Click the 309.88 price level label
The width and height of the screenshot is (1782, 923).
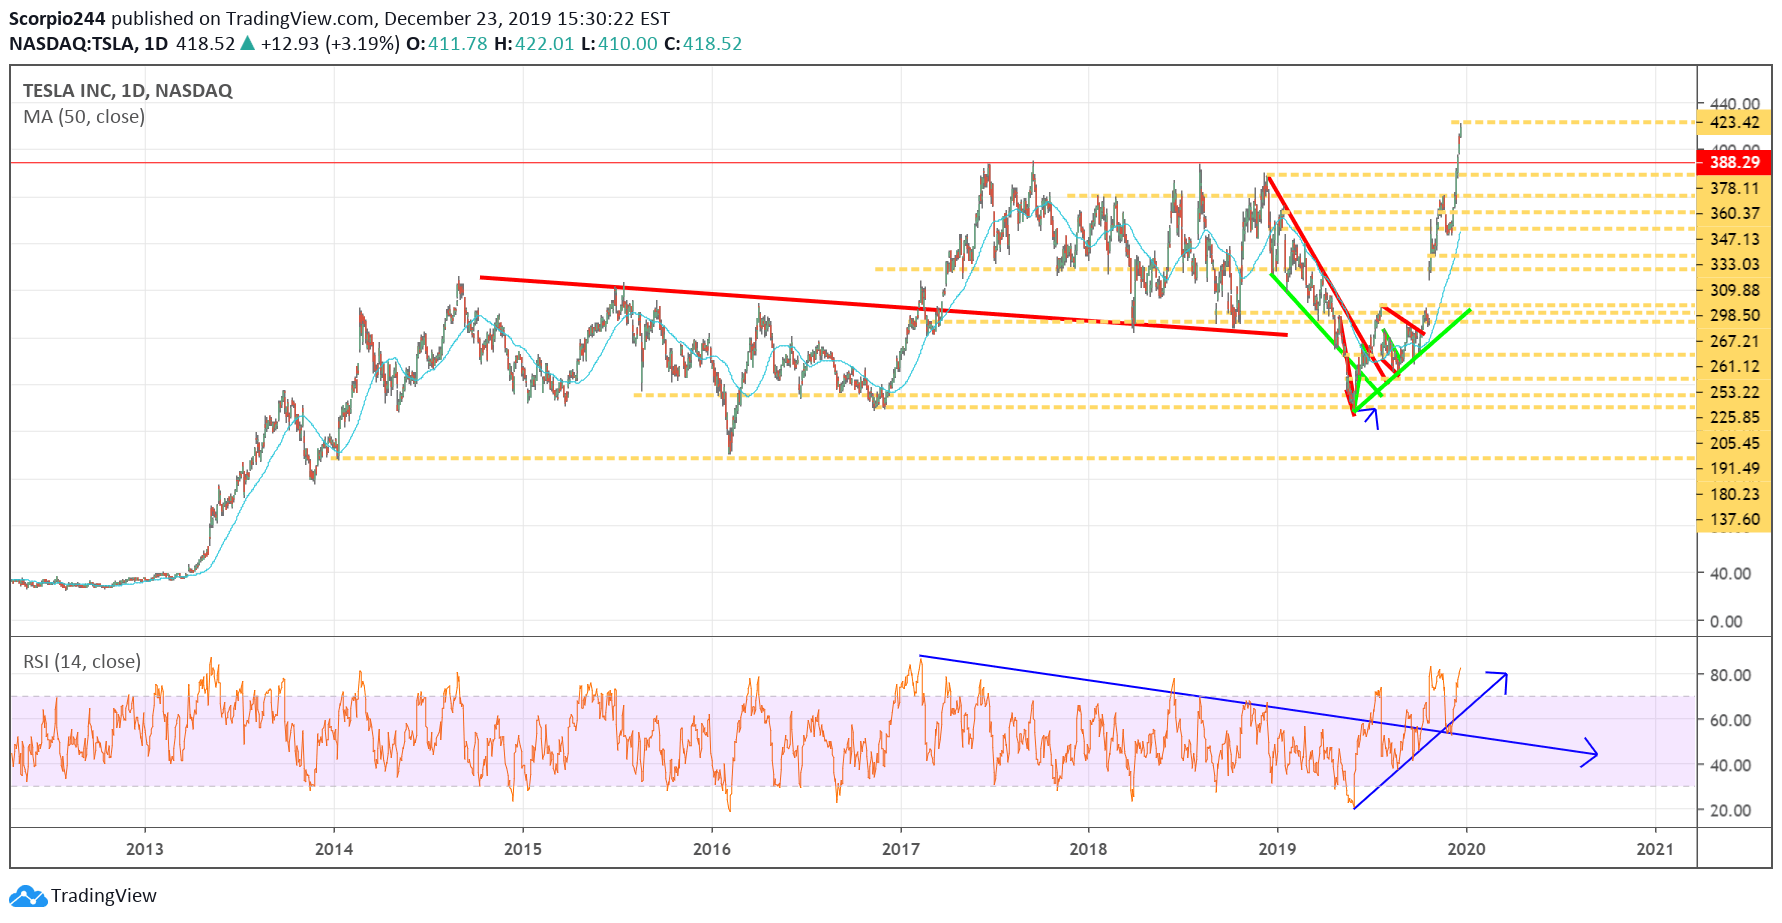[x=1734, y=290]
